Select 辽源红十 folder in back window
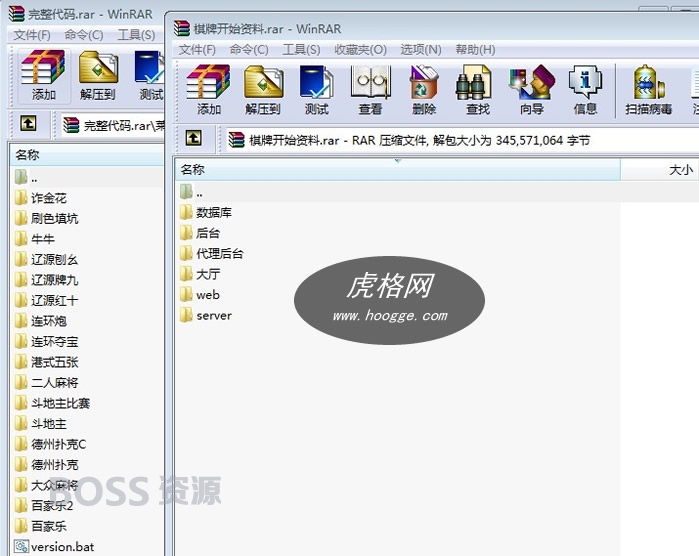Viewport: 699px width, 556px height. click(46, 301)
